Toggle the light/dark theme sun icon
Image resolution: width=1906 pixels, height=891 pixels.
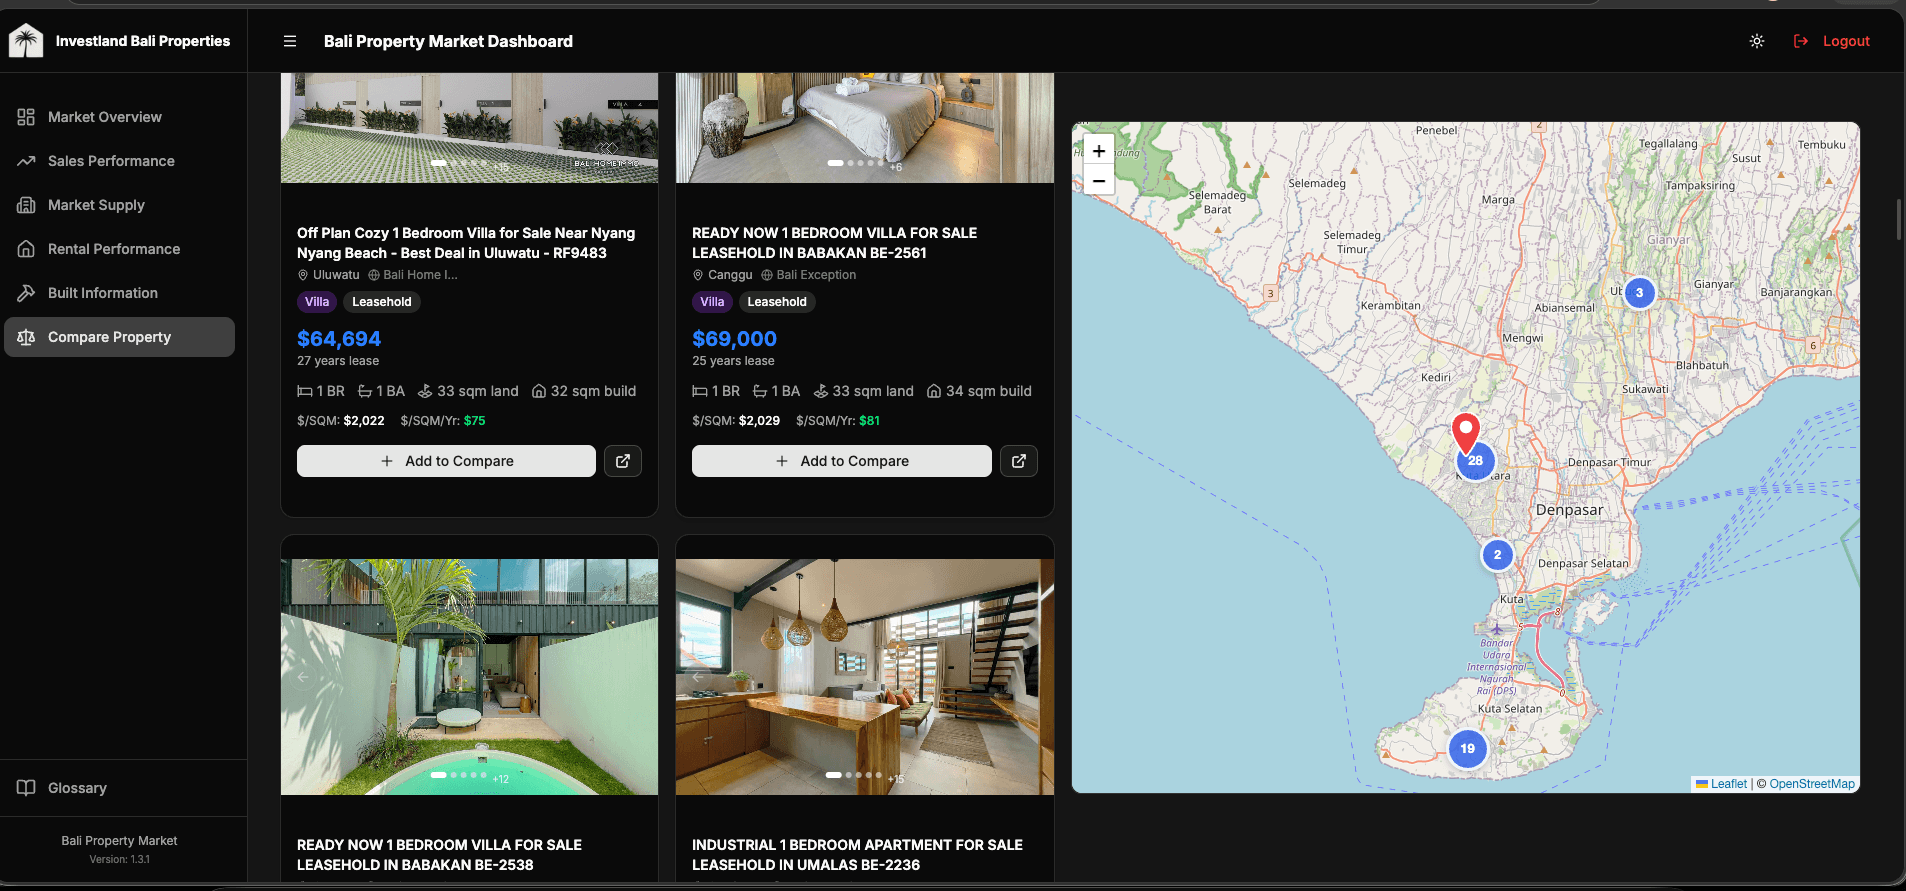[x=1756, y=41]
